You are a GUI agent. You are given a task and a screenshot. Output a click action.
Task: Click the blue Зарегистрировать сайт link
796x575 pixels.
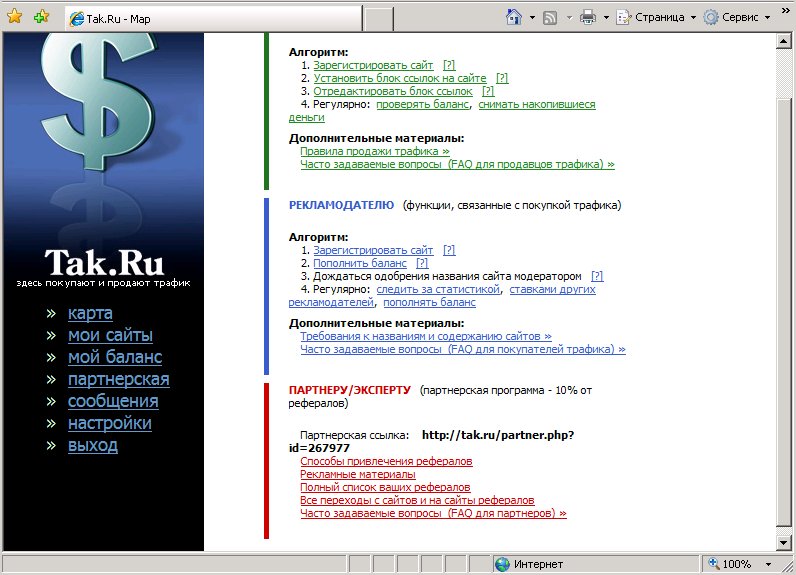click(x=373, y=250)
